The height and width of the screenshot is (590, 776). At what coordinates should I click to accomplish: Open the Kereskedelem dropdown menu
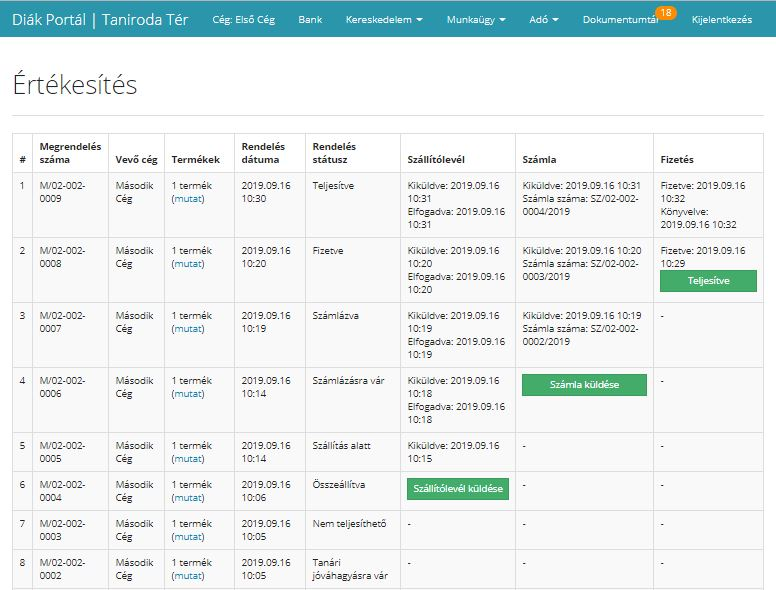coord(384,20)
